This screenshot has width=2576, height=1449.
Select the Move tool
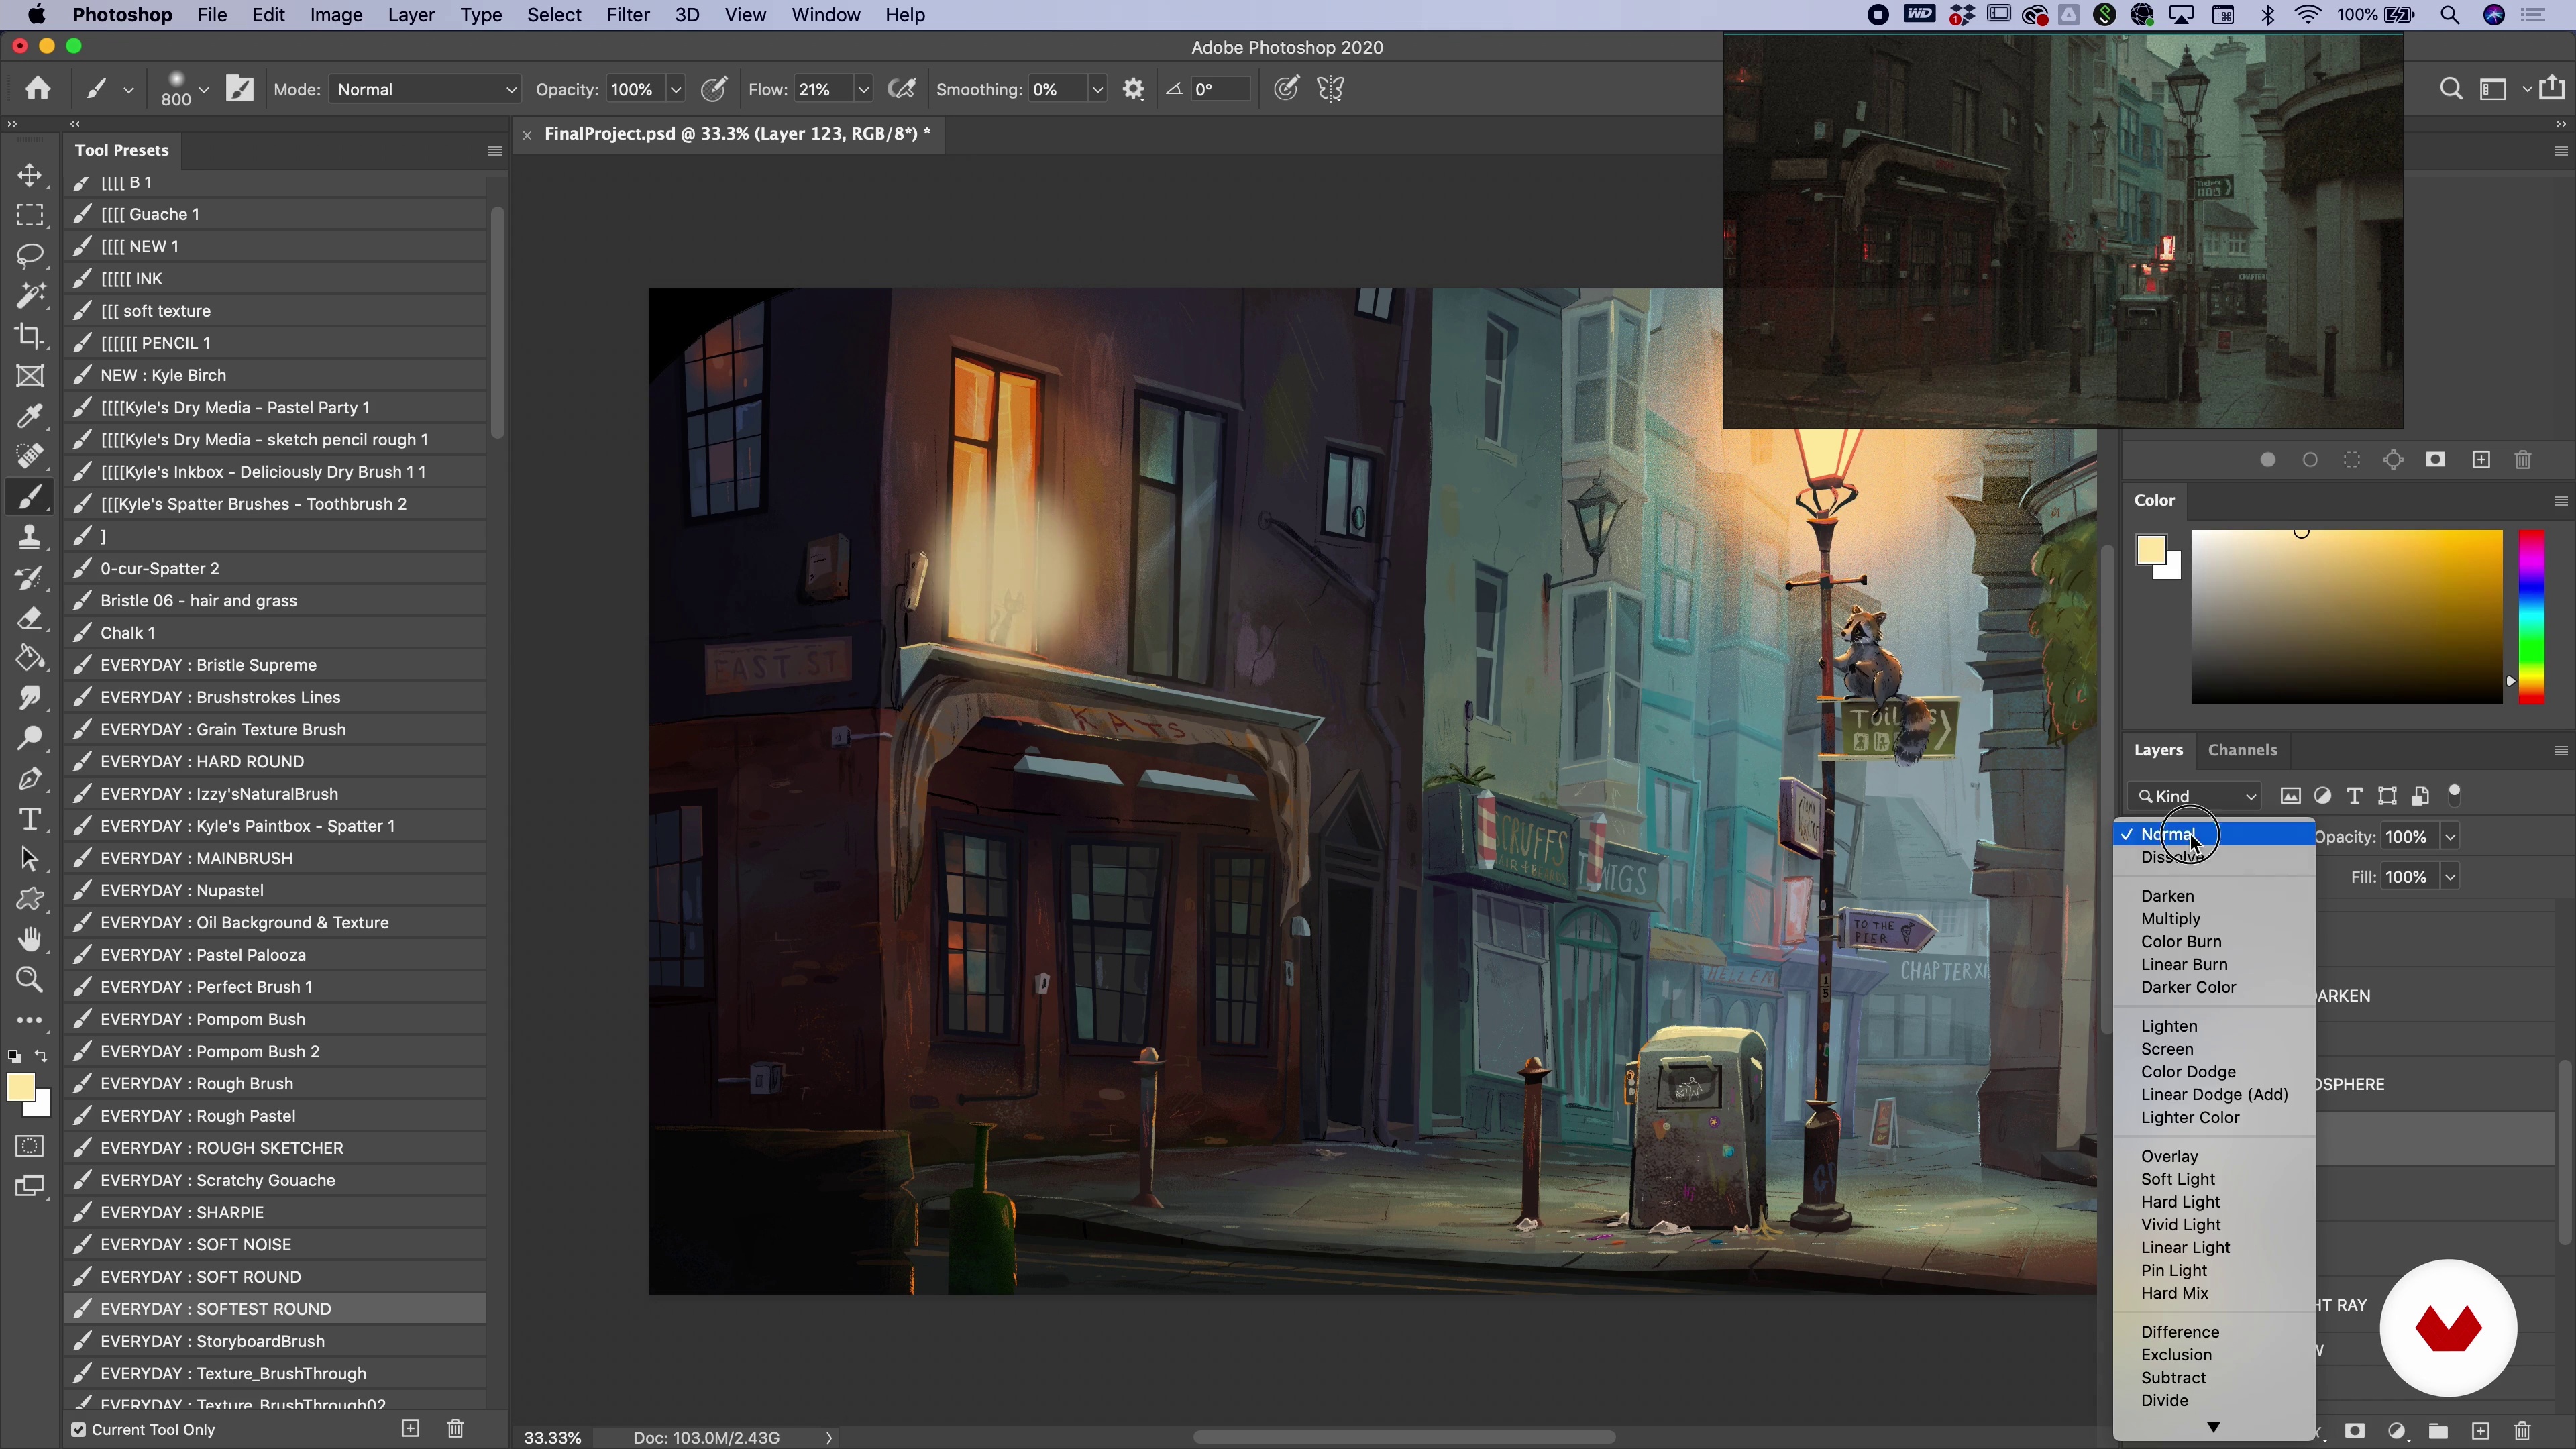[x=30, y=176]
